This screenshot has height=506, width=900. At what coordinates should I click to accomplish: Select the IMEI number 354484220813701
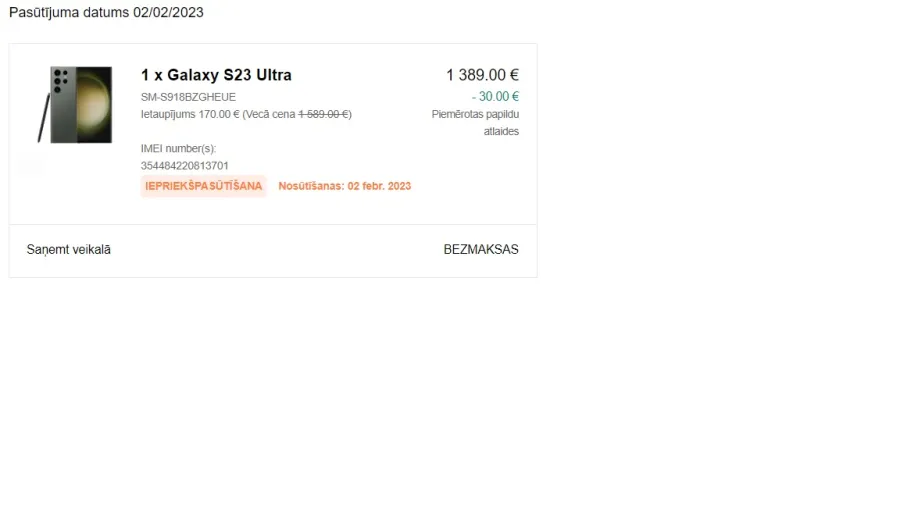point(185,166)
